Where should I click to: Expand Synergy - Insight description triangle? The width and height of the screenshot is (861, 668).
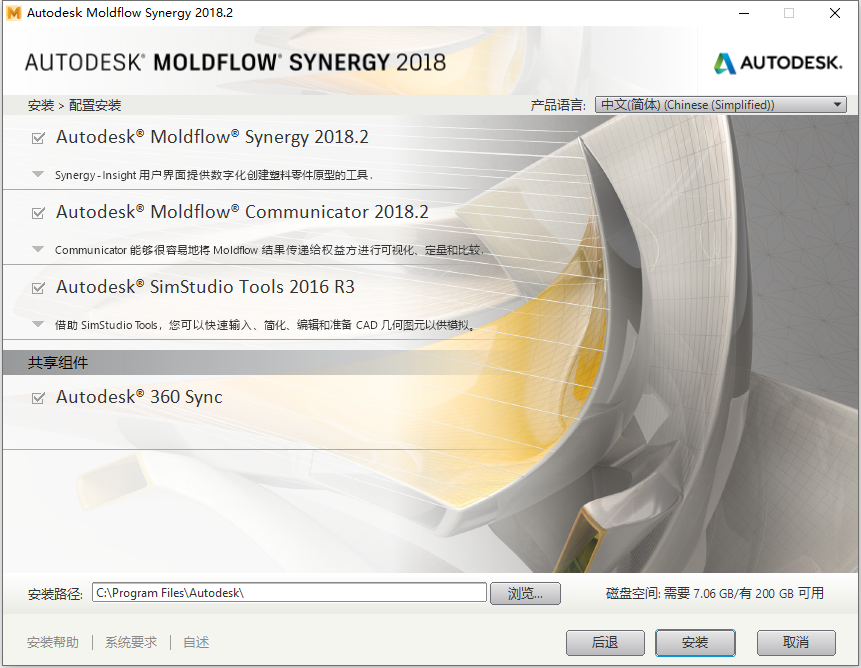(x=38, y=175)
